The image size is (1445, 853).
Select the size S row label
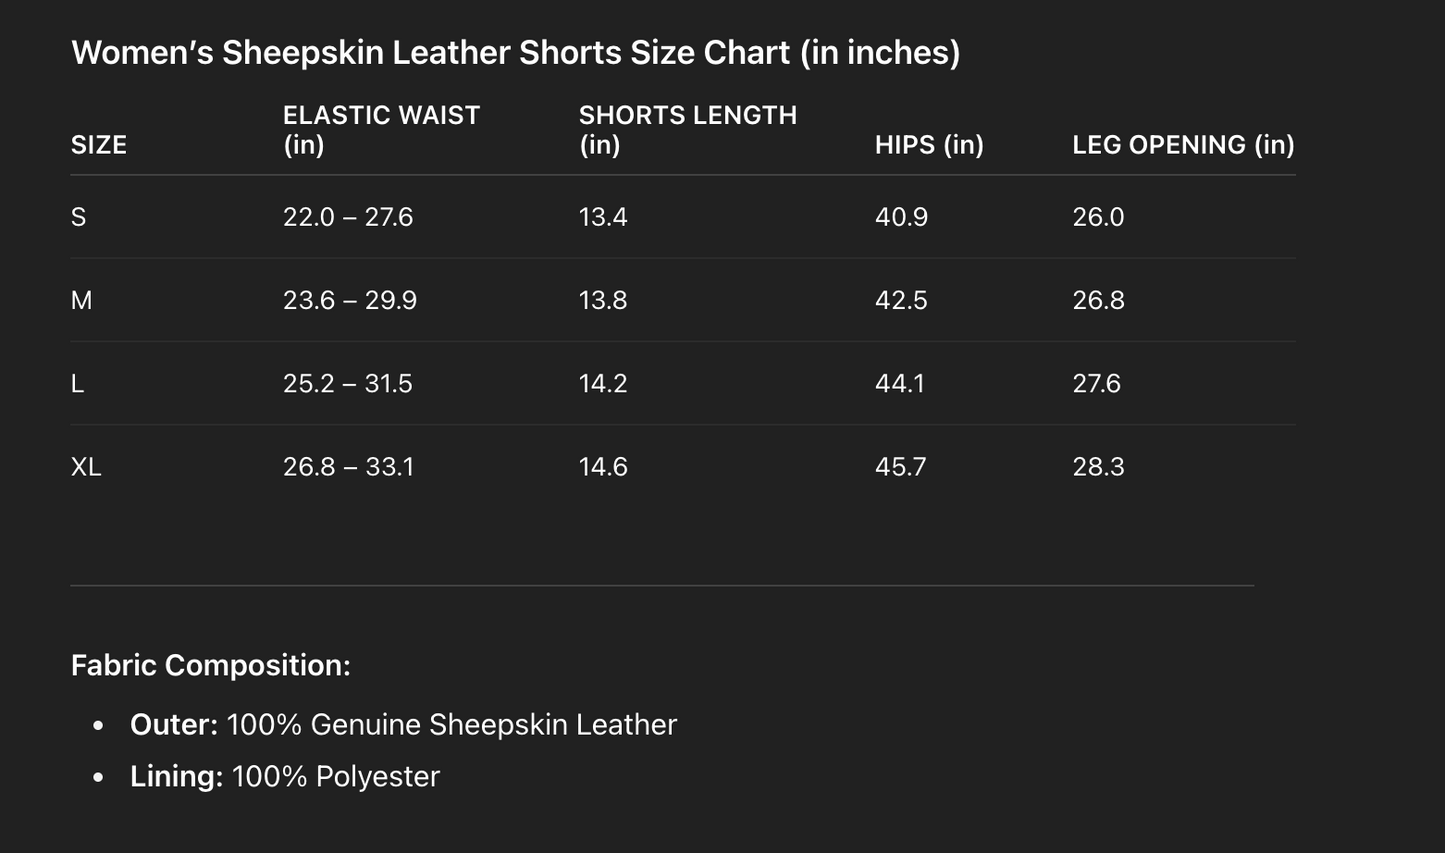pos(79,217)
